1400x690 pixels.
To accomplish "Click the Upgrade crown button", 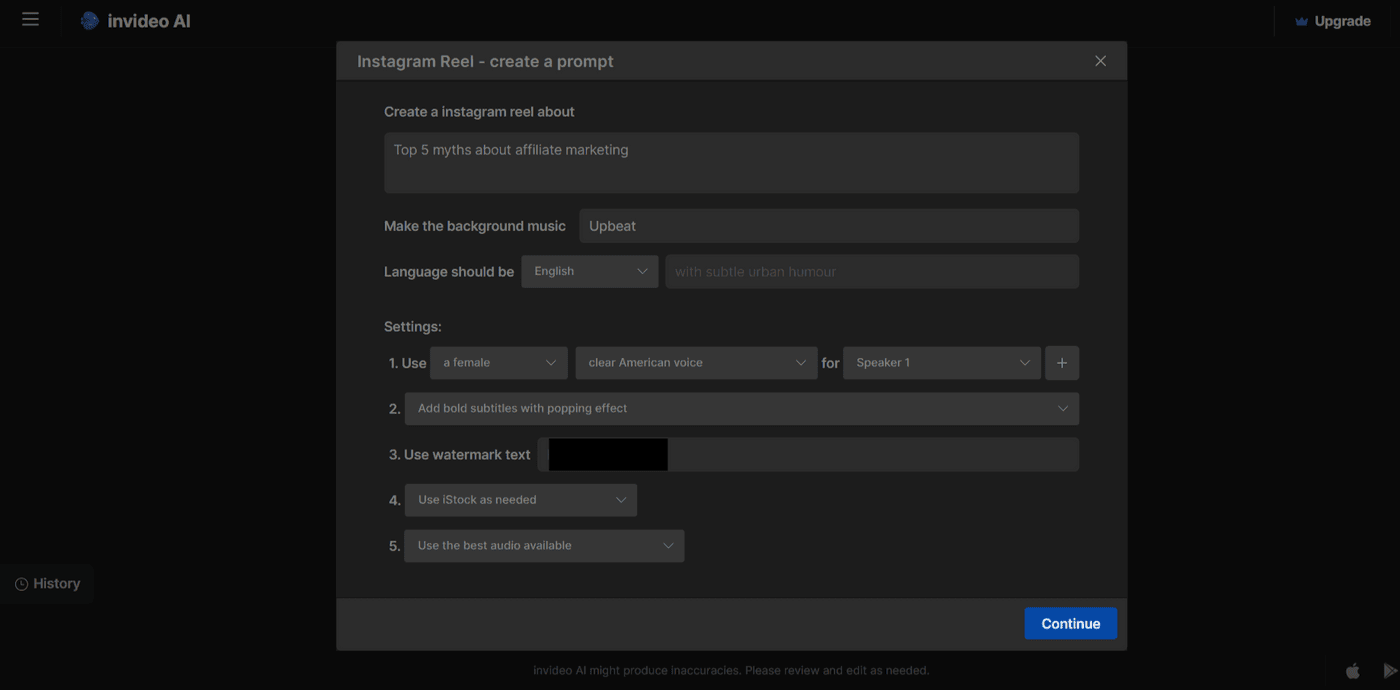I will [x=1332, y=21].
